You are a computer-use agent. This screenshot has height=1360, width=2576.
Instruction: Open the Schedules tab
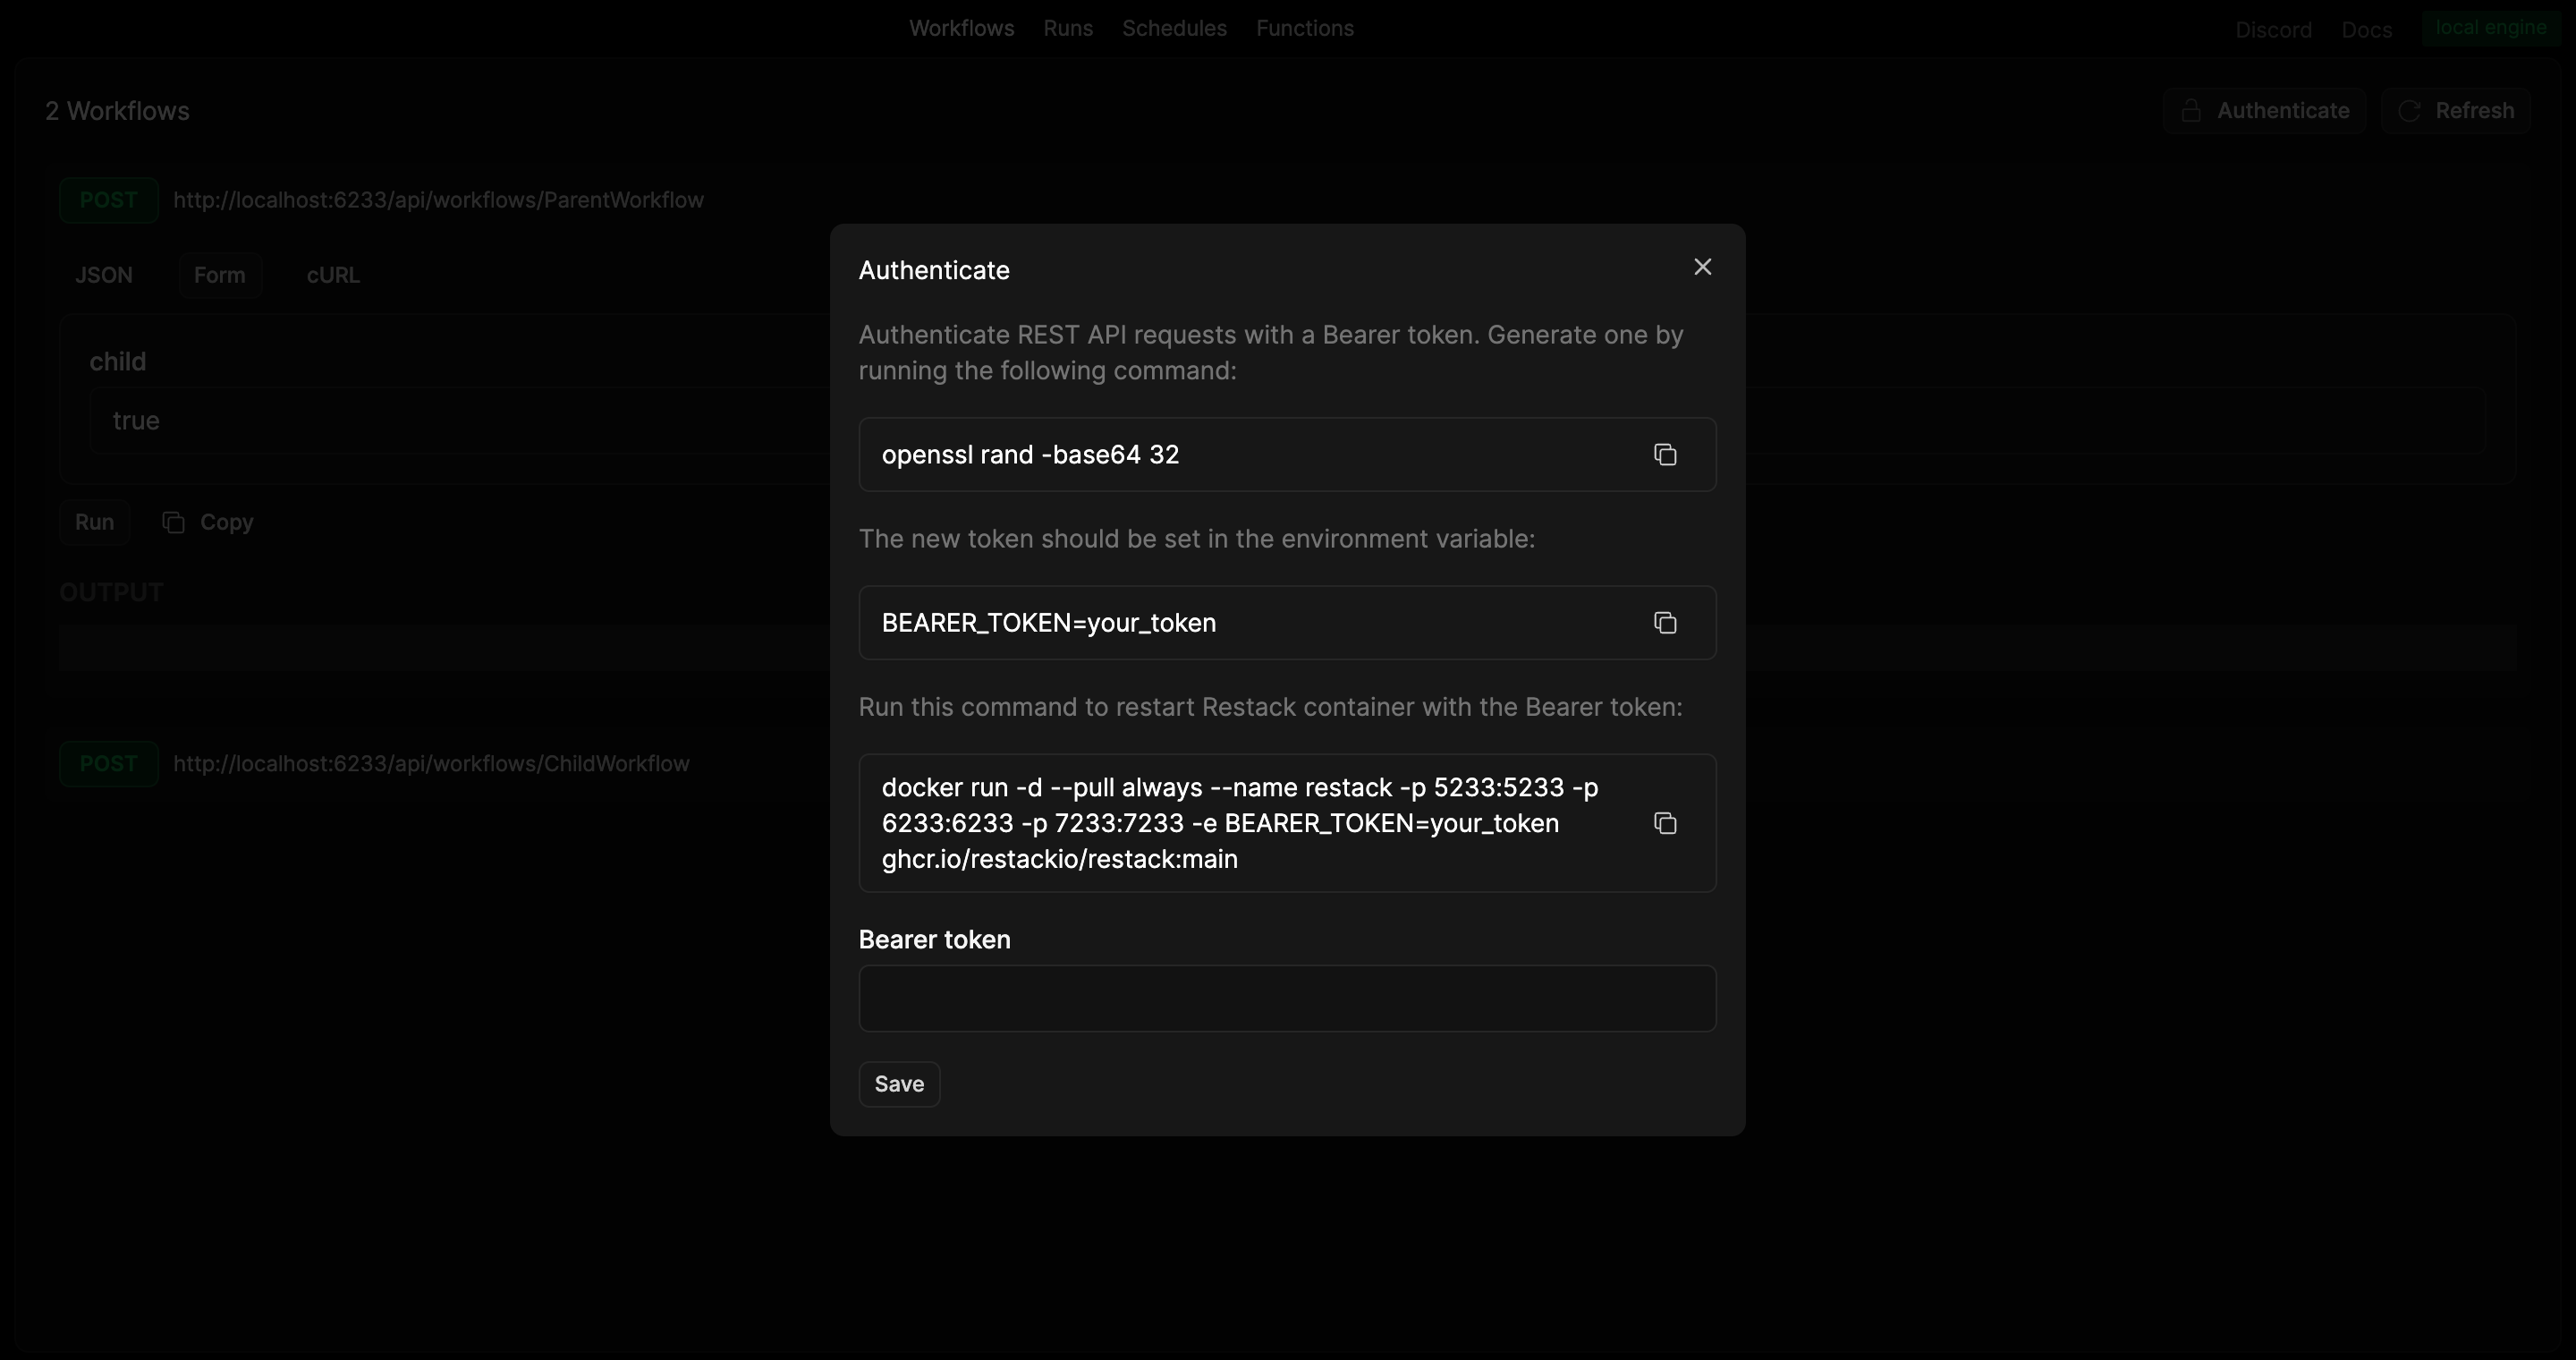[1173, 28]
